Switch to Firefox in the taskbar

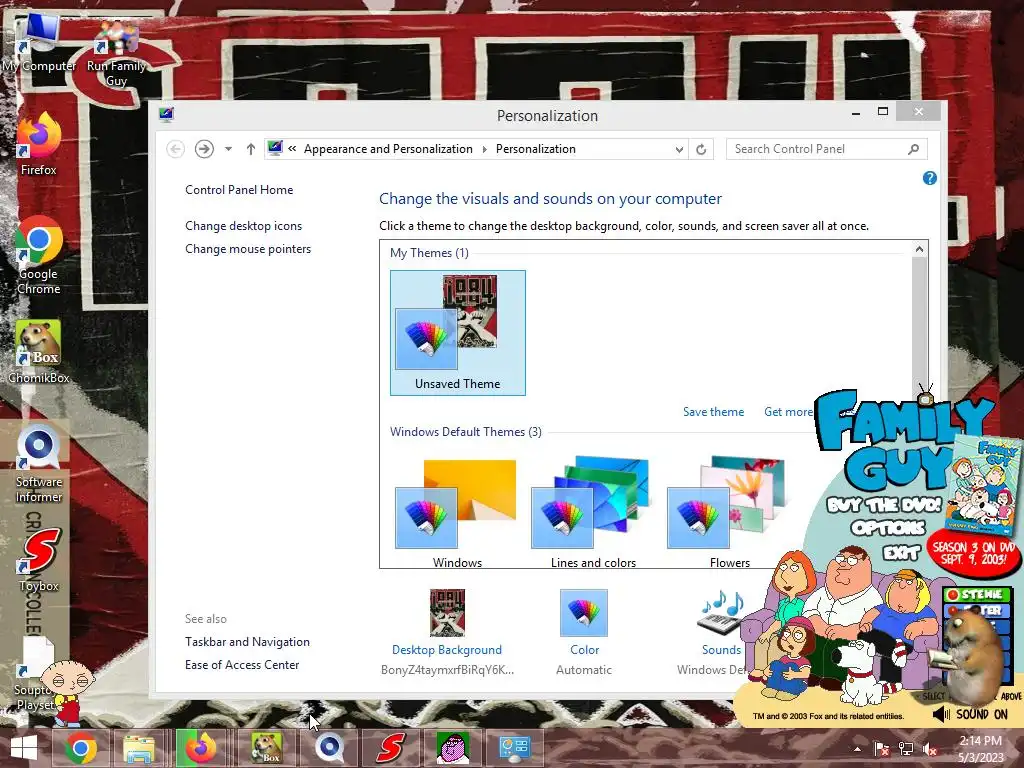click(201, 748)
